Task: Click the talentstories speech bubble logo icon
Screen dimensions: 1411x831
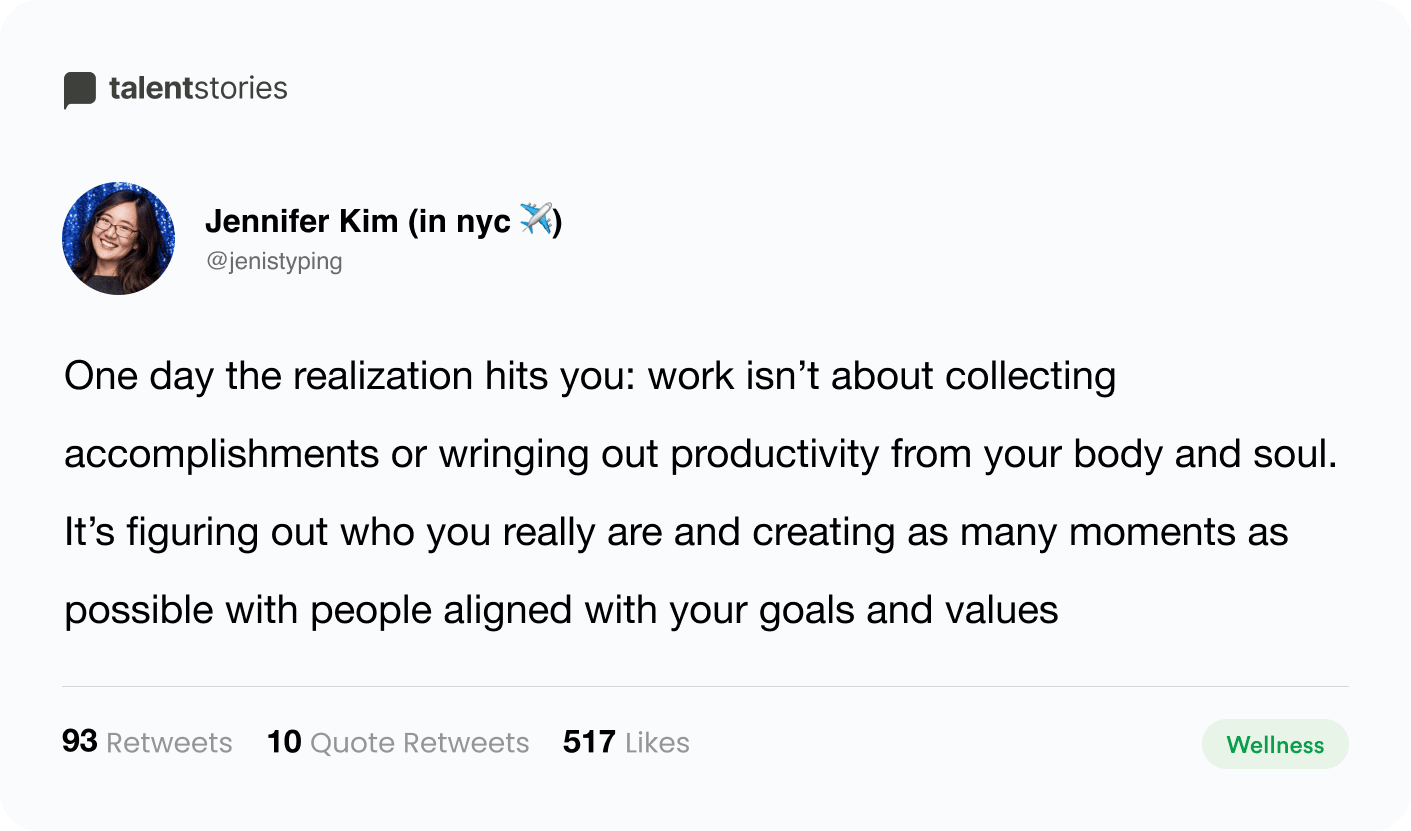Action: 80,90
